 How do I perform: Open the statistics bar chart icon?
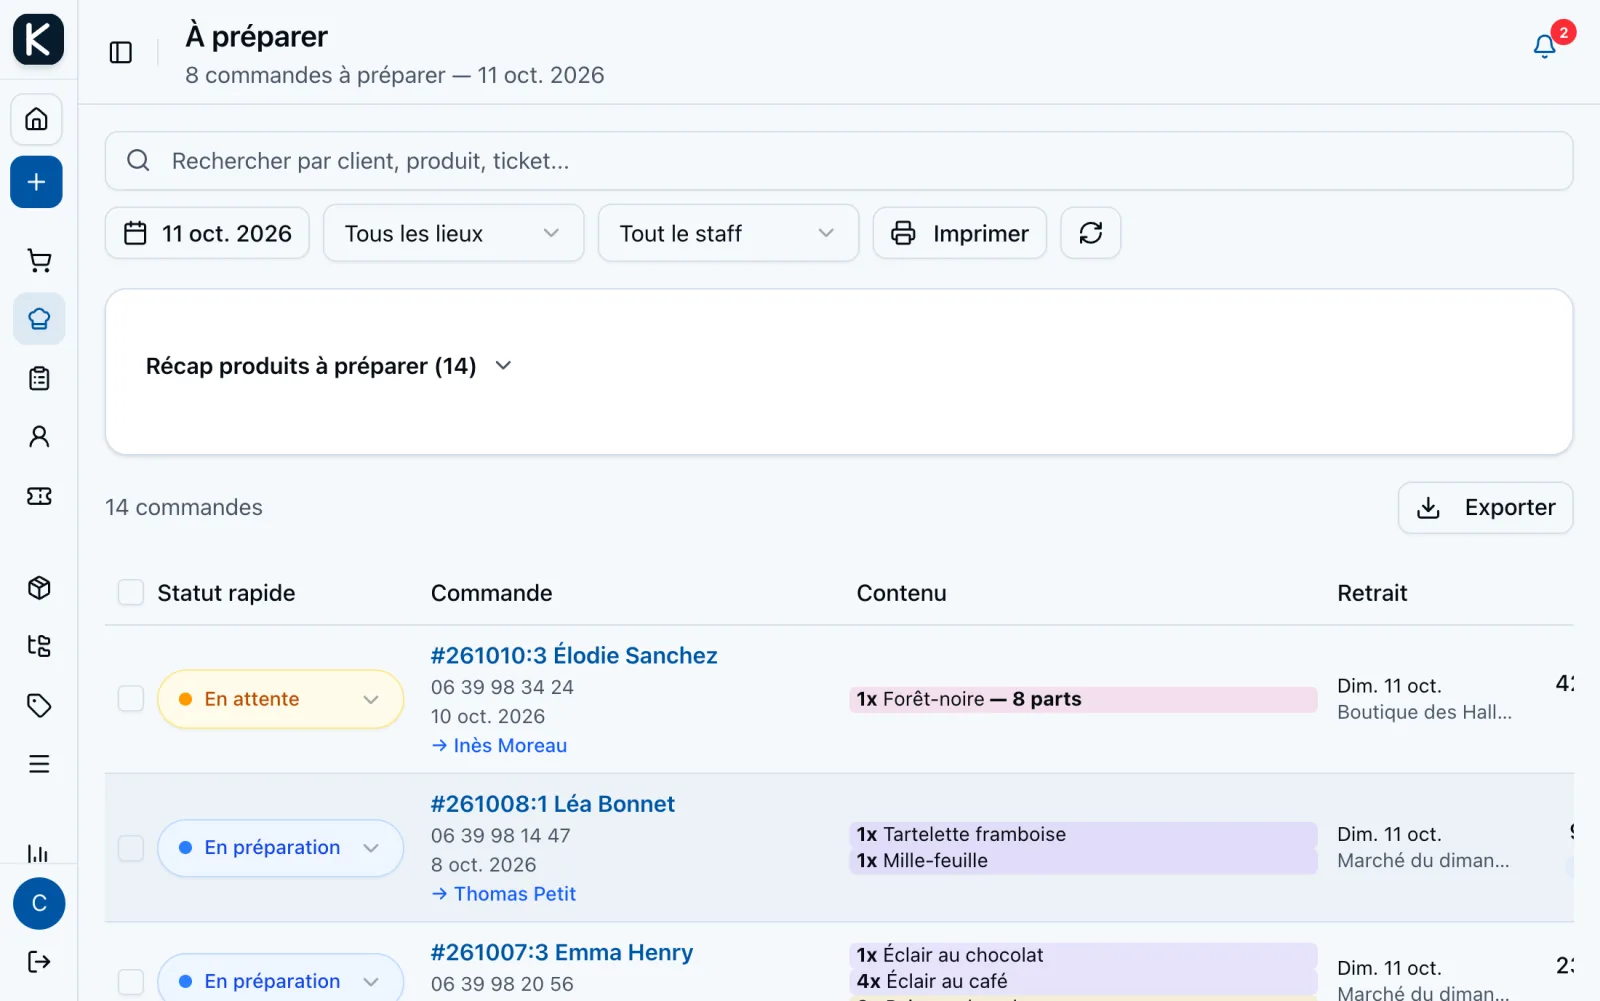(x=39, y=853)
